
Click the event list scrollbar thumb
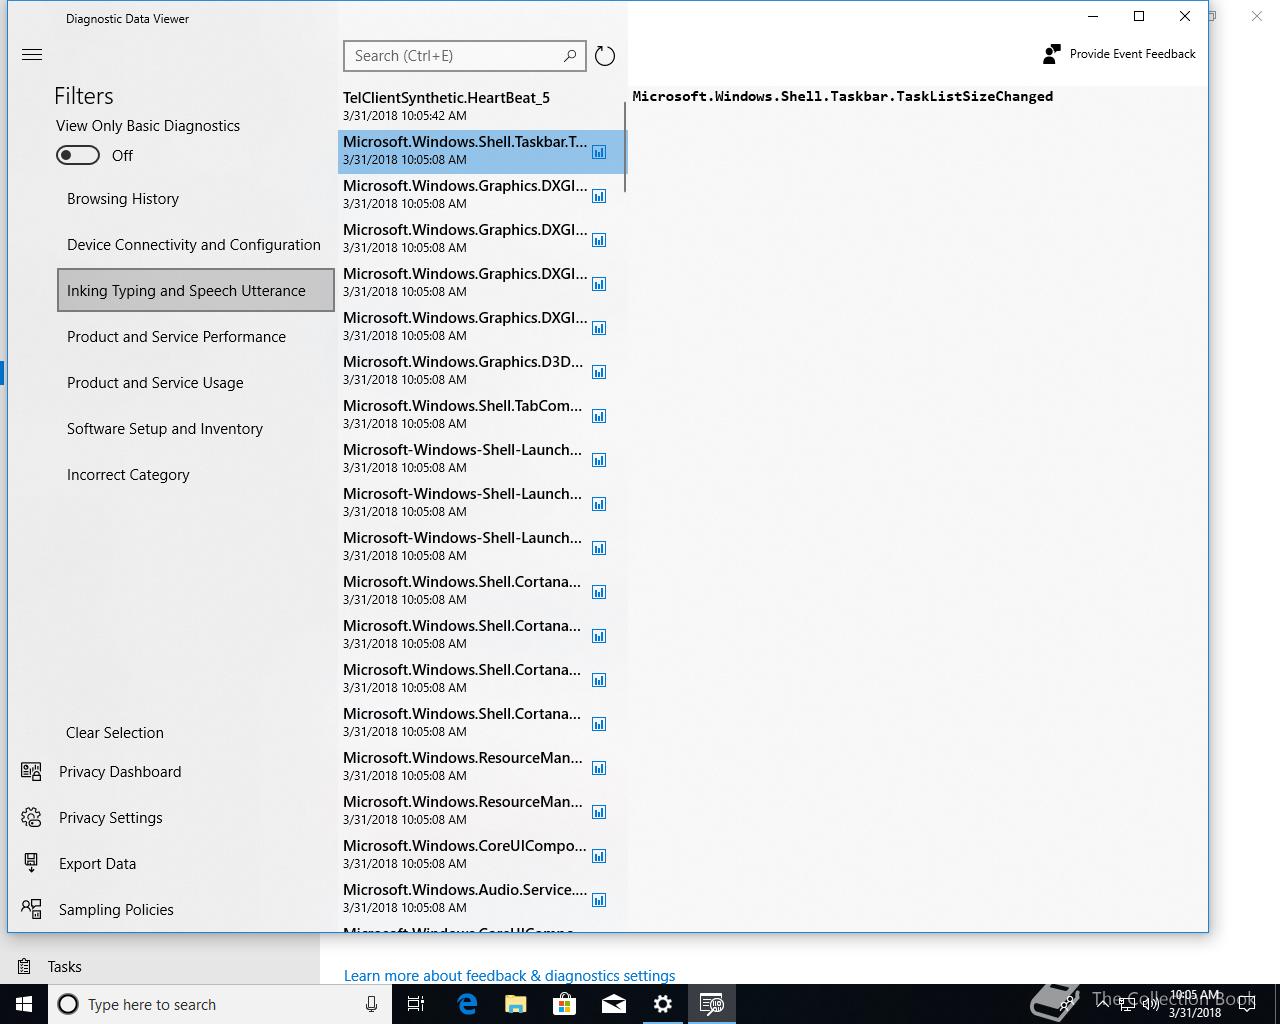pos(625,145)
